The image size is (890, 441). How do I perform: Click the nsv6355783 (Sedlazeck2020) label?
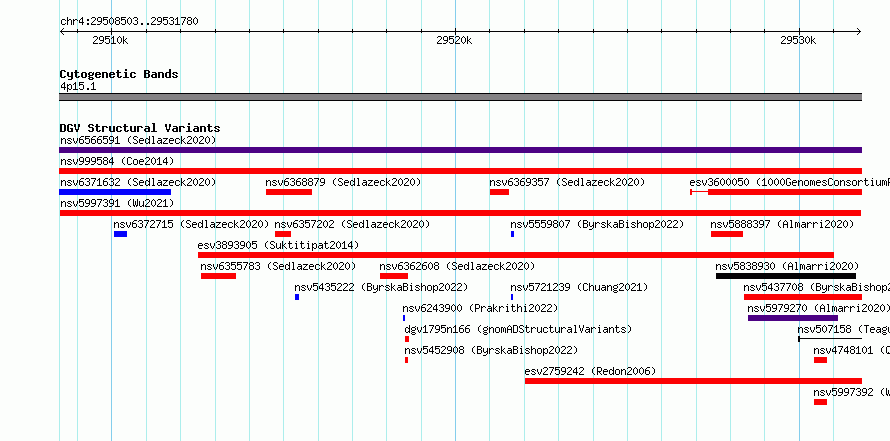(x=278, y=266)
